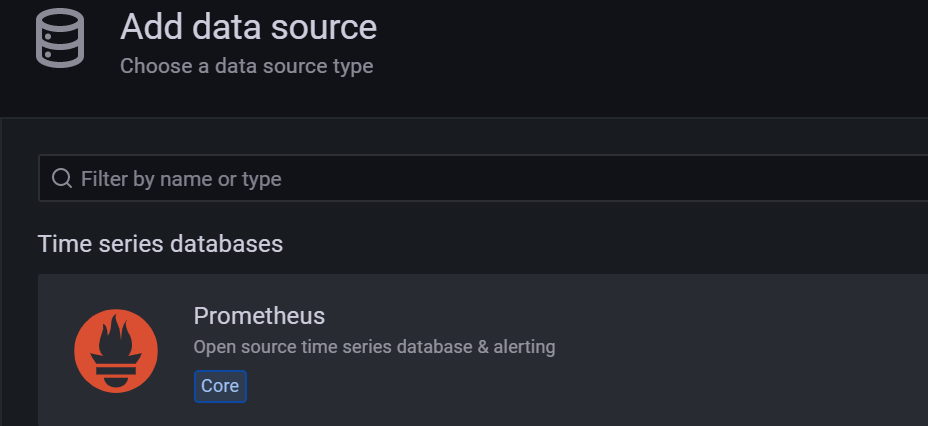The height and width of the screenshot is (426, 928).
Task: Click the Prometheus flame logo
Action: (116, 350)
